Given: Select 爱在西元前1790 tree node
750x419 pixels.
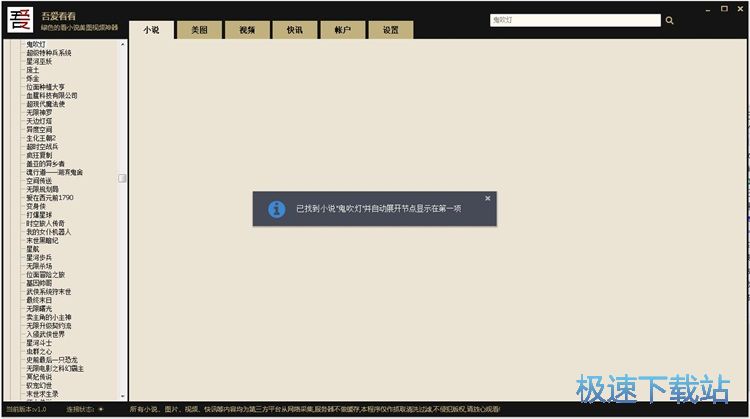Looking at the screenshot, I should point(50,197).
